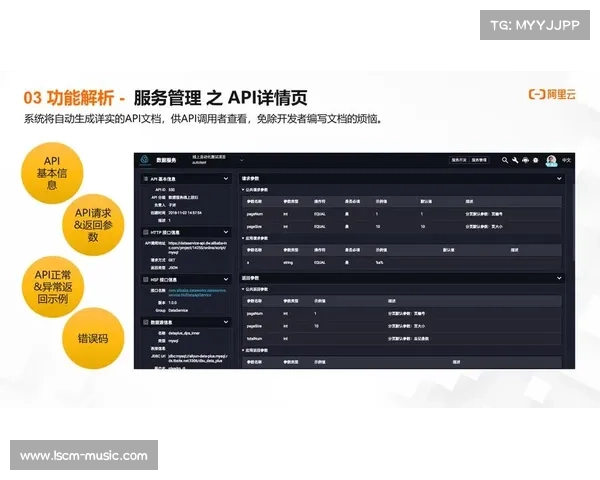Click totalNum row in return parameters table
Screen dimensions: 600x480
point(402,339)
